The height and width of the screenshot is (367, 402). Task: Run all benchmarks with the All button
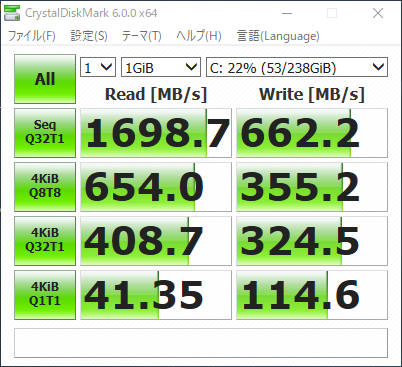tap(45, 79)
